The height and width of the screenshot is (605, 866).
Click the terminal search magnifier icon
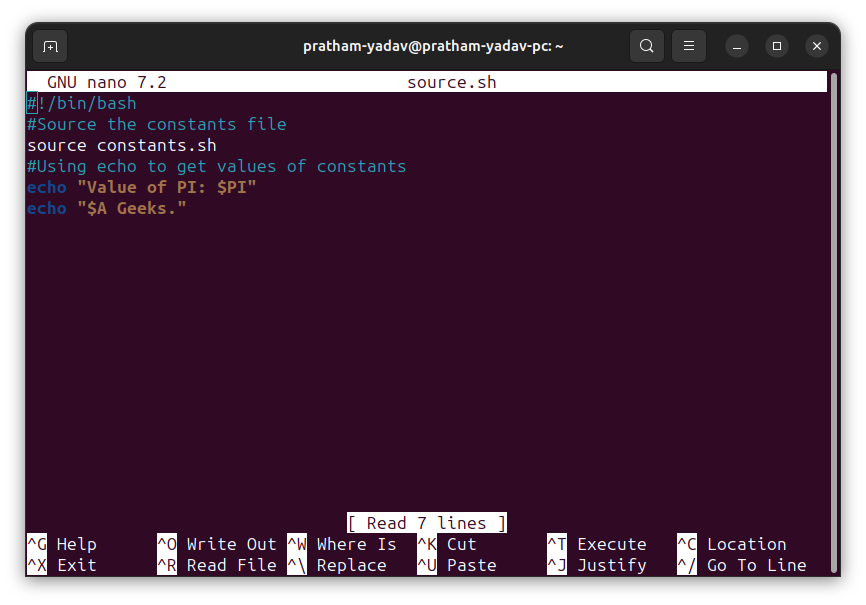(647, 46)
